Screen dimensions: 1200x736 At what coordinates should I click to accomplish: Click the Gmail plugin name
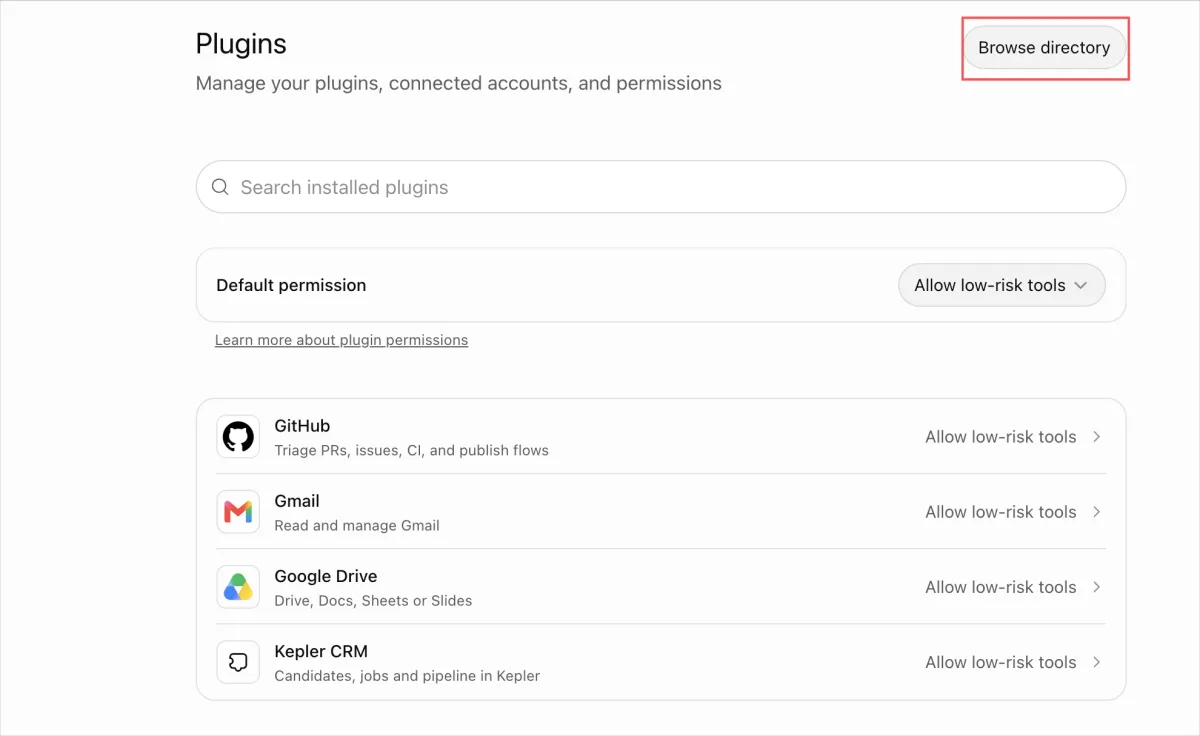point(297,501)
